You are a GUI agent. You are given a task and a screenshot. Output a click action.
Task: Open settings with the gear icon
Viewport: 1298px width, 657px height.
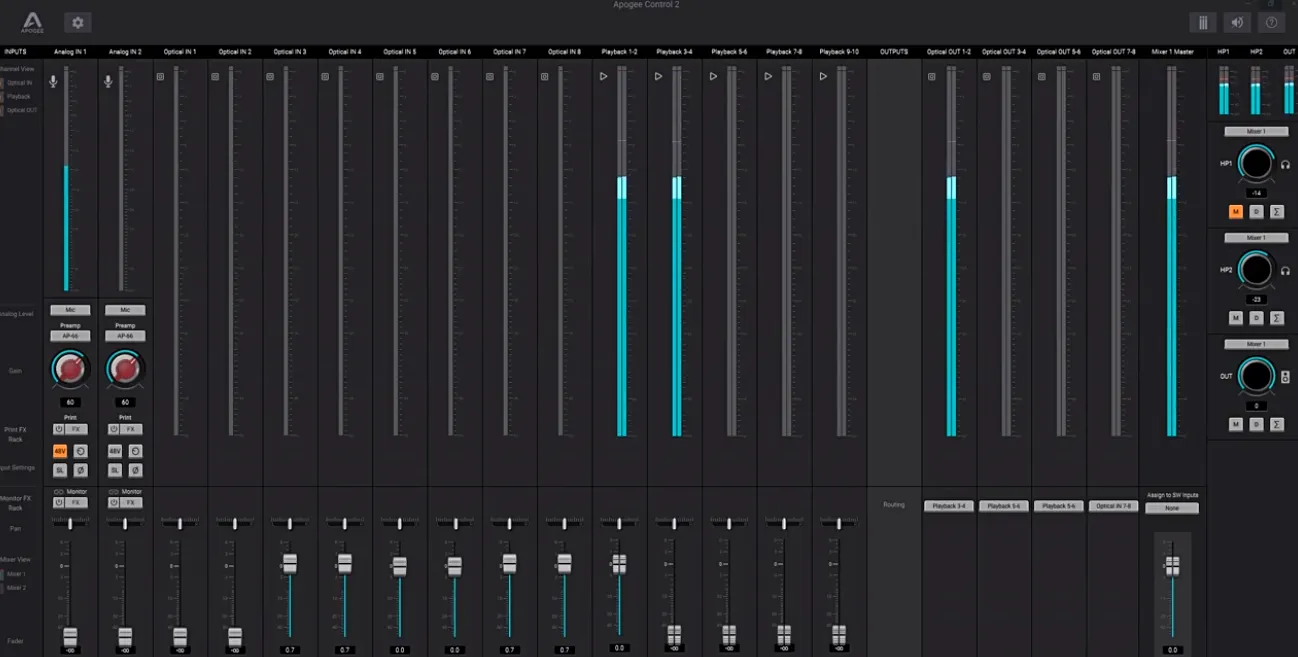pyautogui.click(x=77, y=22)
